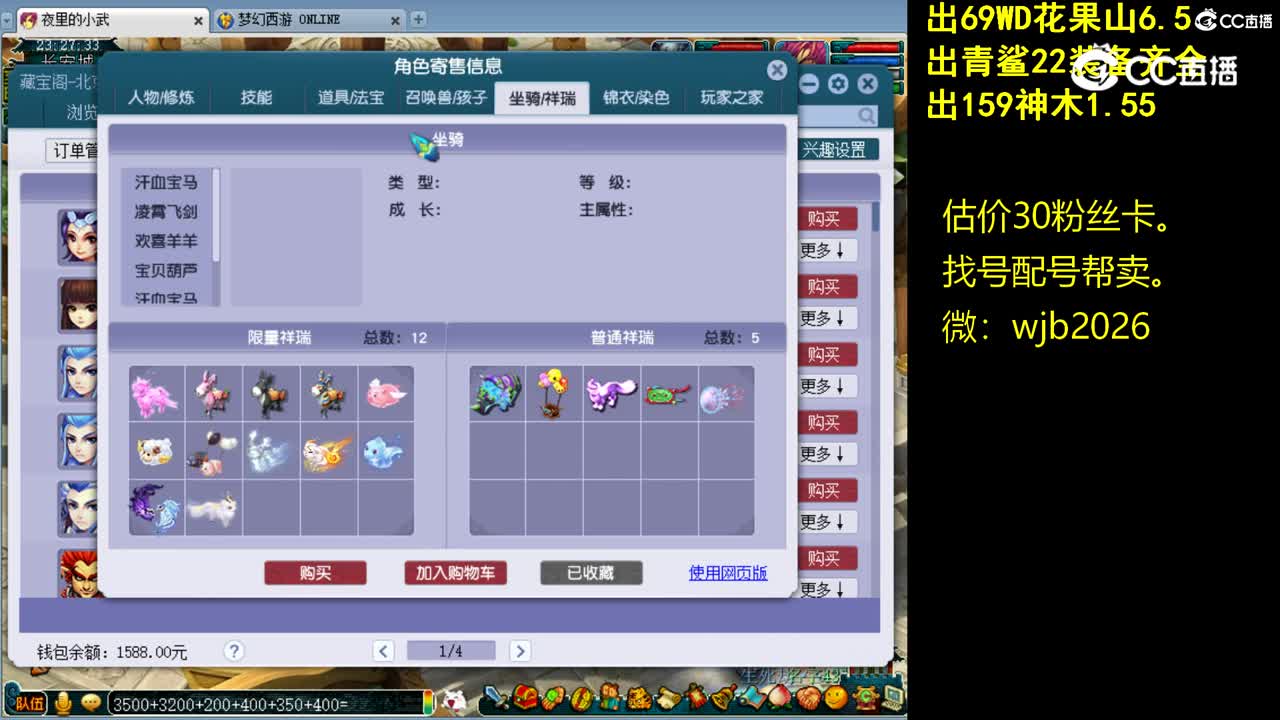Viewport: 1280px width, 720px height.
Task: Click the red 购买 button in dialog
Action: coord(315,573)
